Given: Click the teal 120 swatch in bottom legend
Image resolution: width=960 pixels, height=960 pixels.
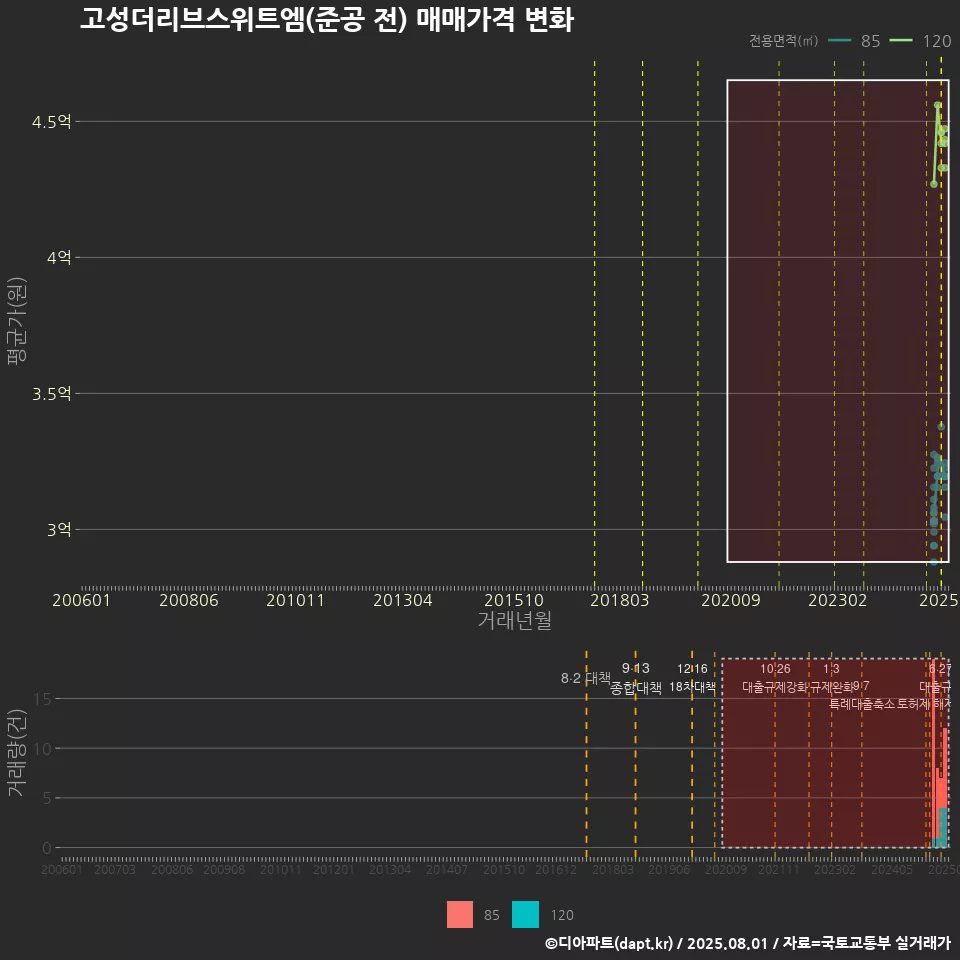Looking at the screenshot, I should [525, 915].
